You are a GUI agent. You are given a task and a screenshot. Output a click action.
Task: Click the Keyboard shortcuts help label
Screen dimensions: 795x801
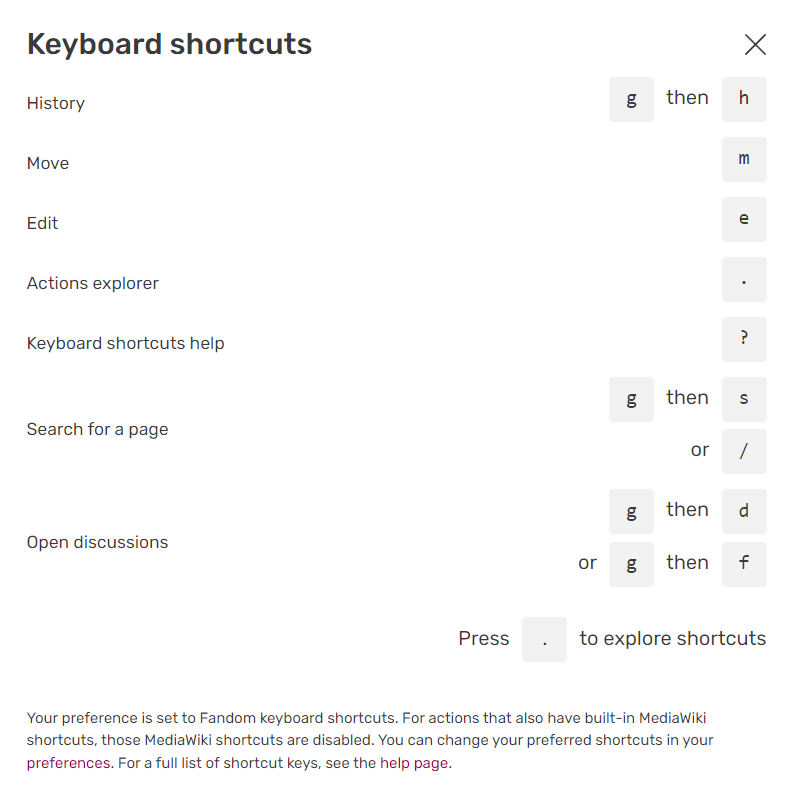(x=125, y=343)
